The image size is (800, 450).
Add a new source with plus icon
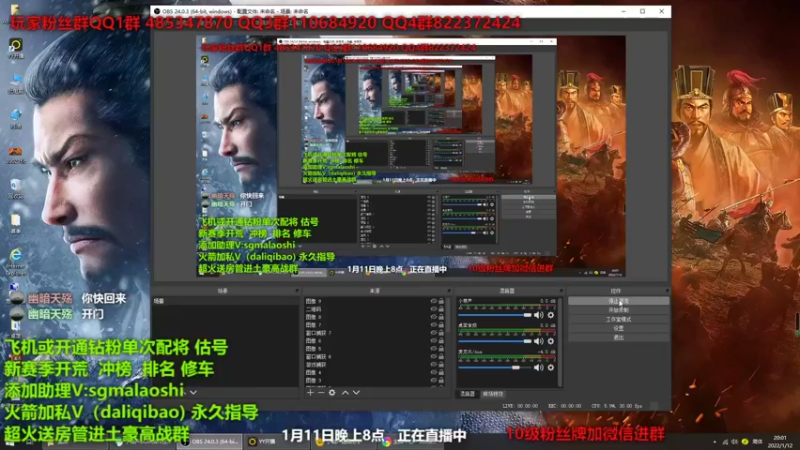pos(310,392)
